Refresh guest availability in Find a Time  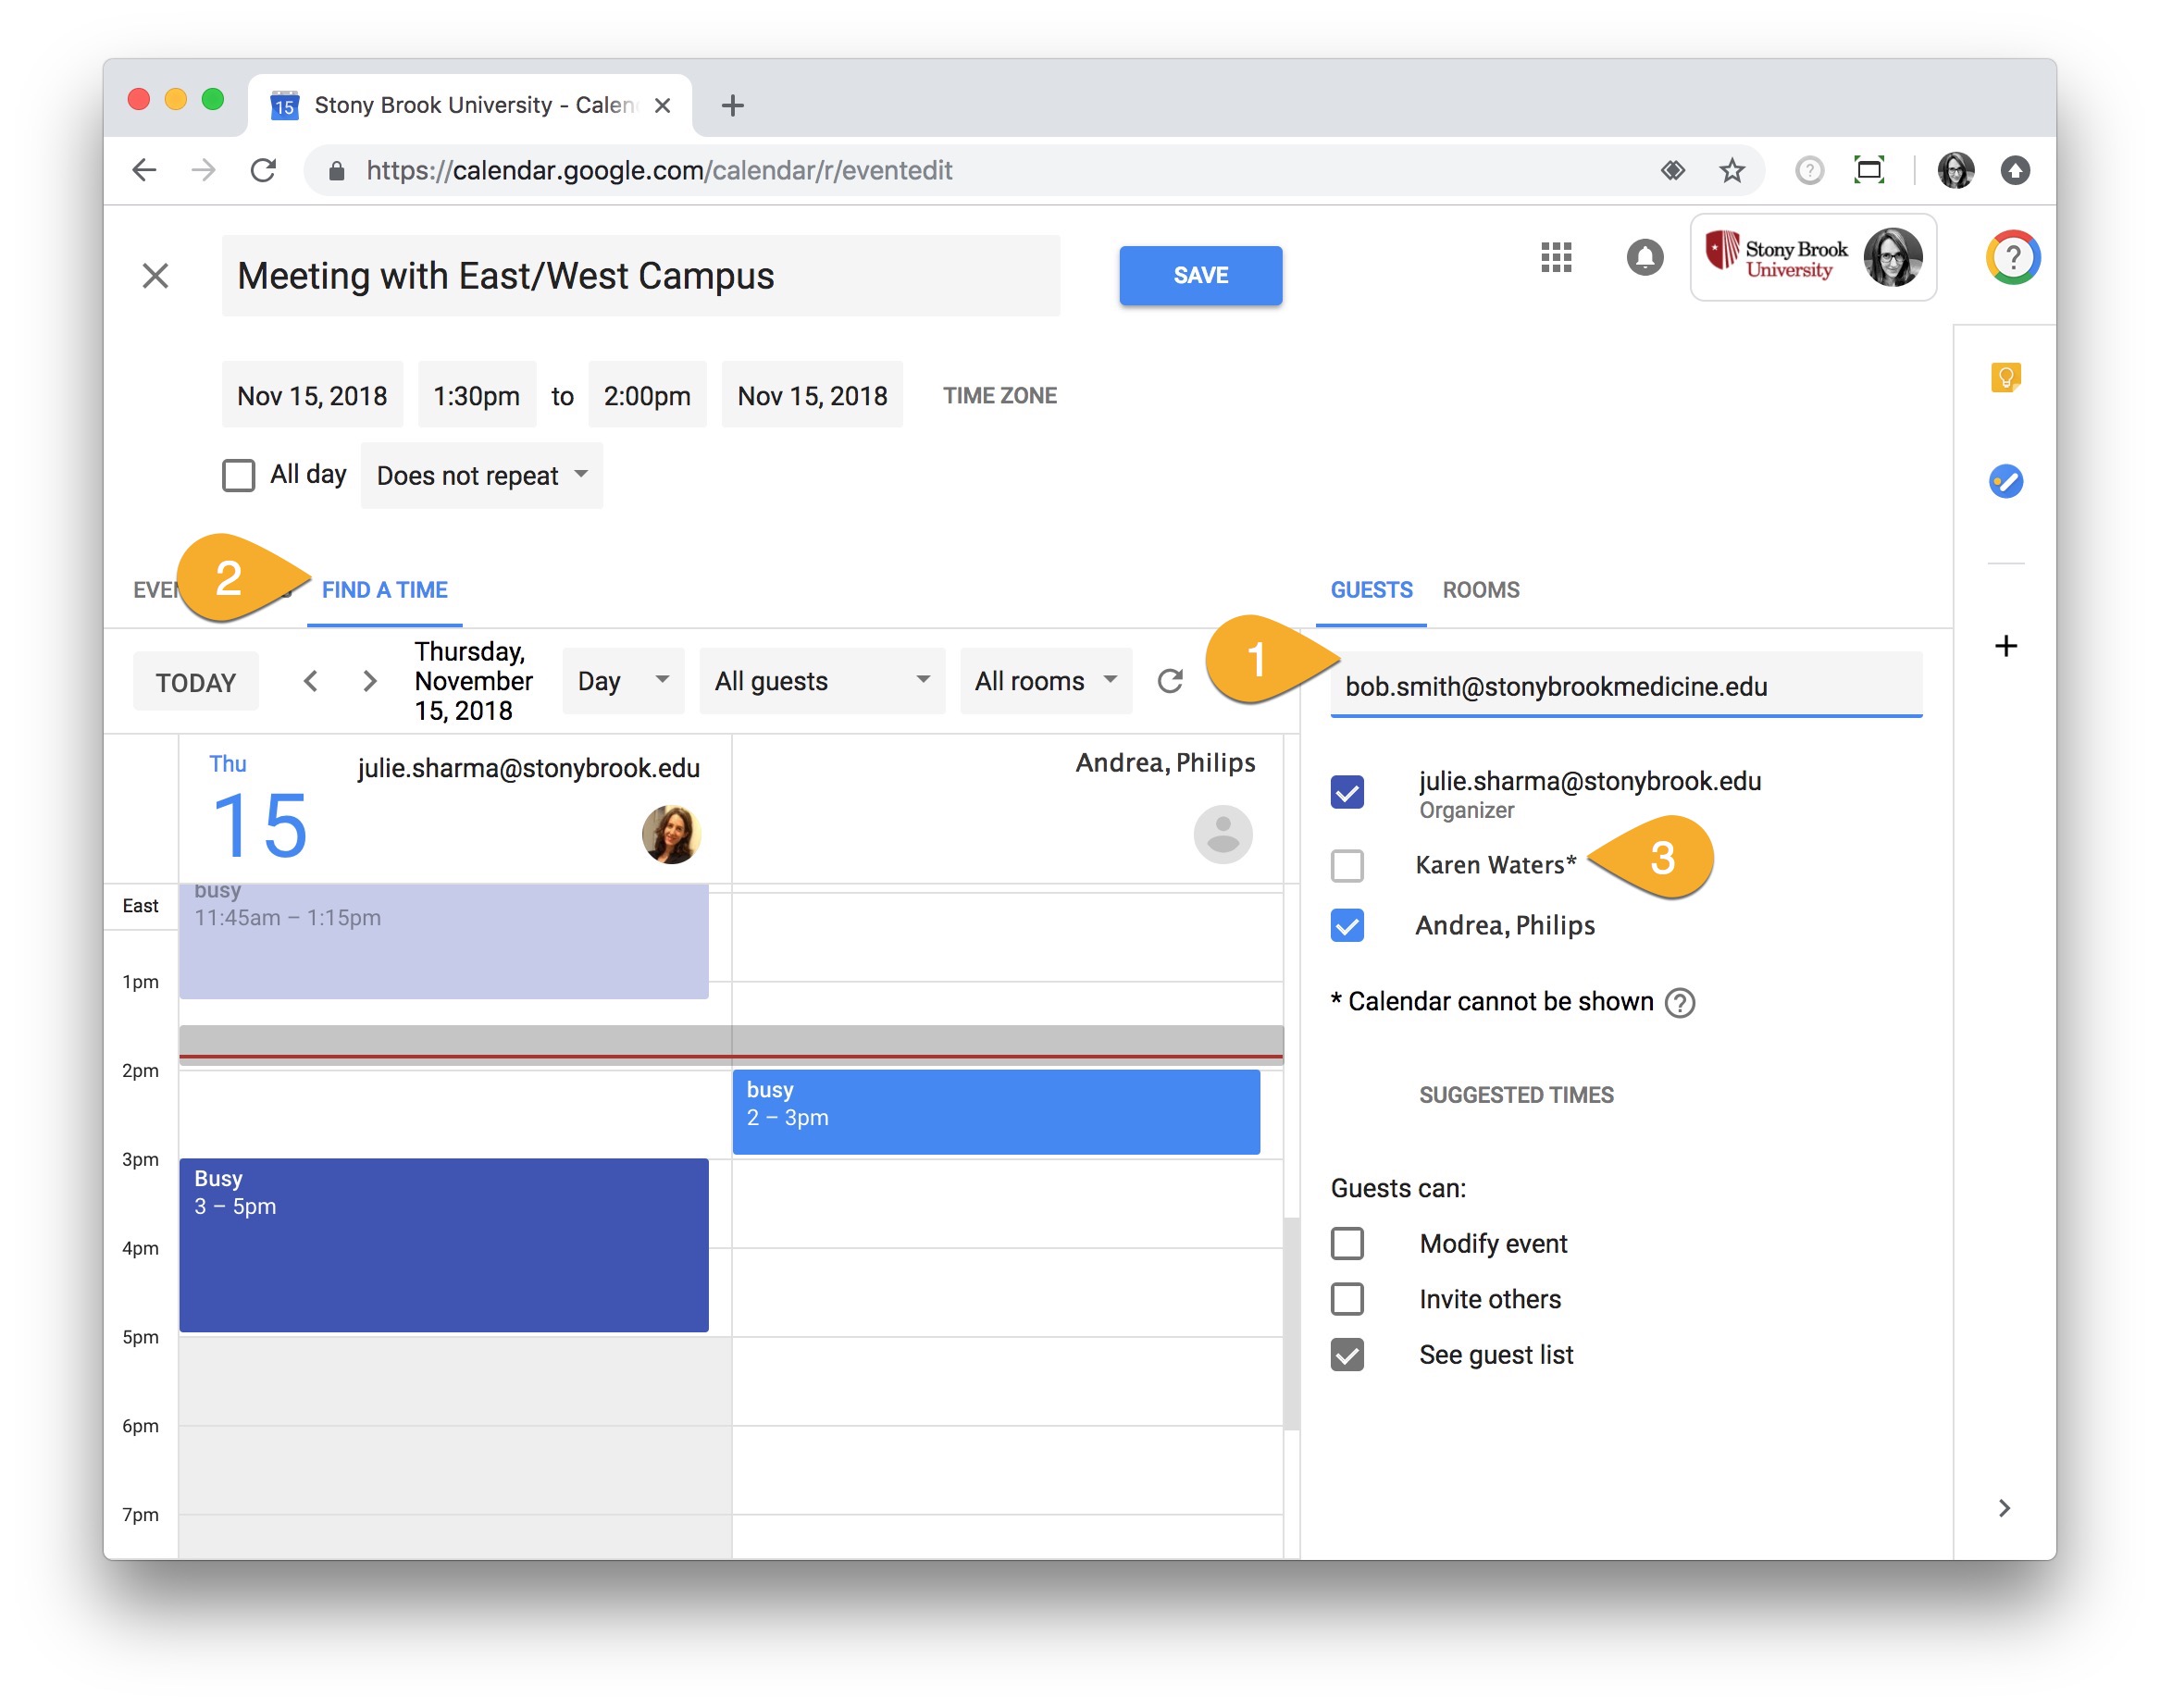click(x=1171, y=681)
